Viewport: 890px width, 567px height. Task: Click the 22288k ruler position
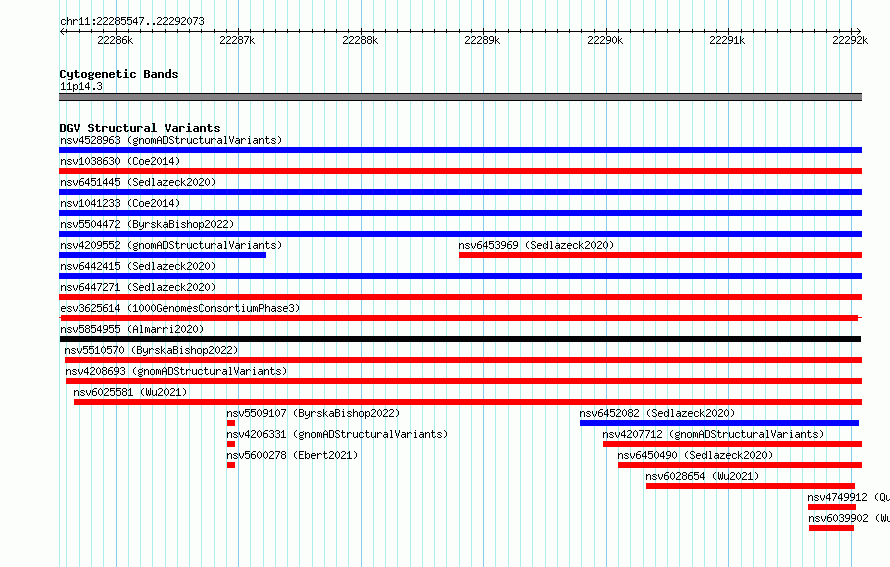tap(360, 40)
